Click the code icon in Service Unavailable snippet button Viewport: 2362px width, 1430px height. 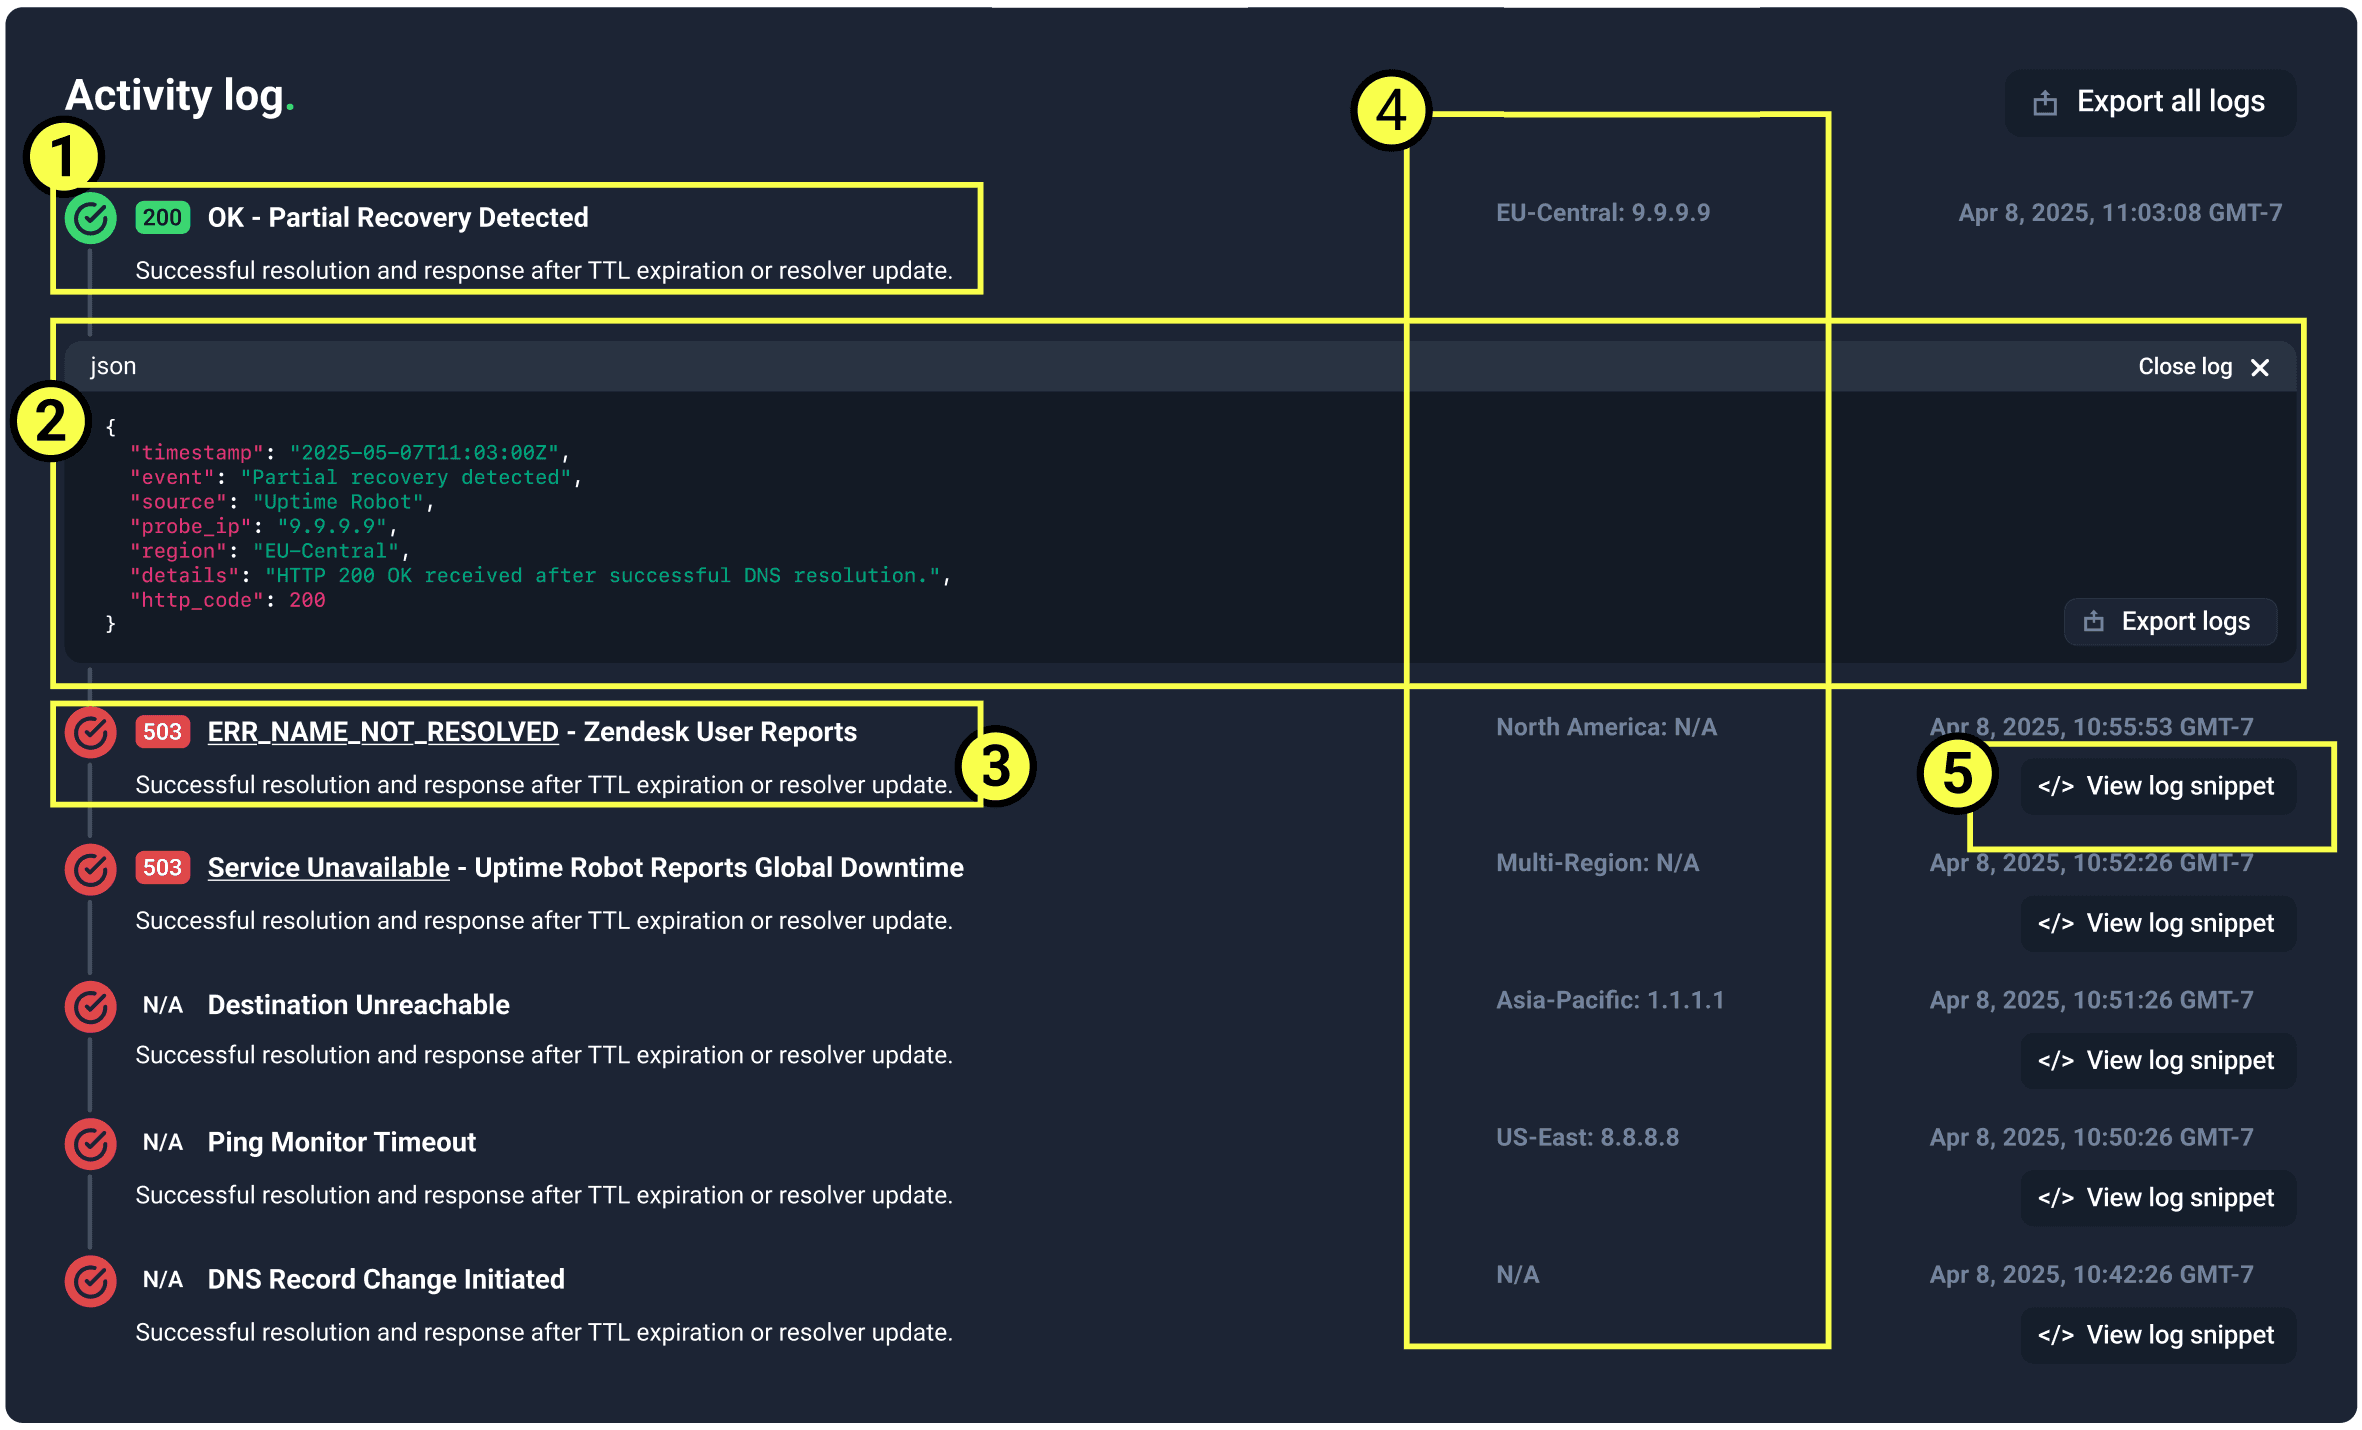2056,924
